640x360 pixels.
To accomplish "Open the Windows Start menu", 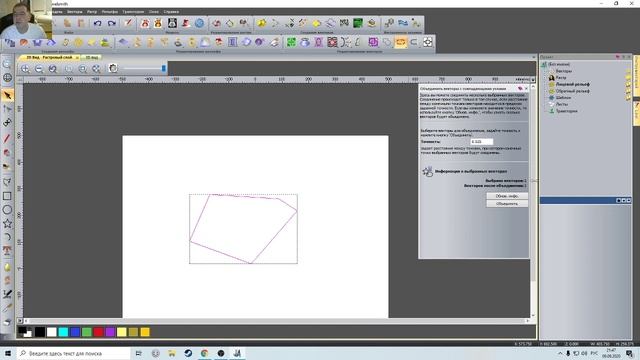I will tap(8, 353).
